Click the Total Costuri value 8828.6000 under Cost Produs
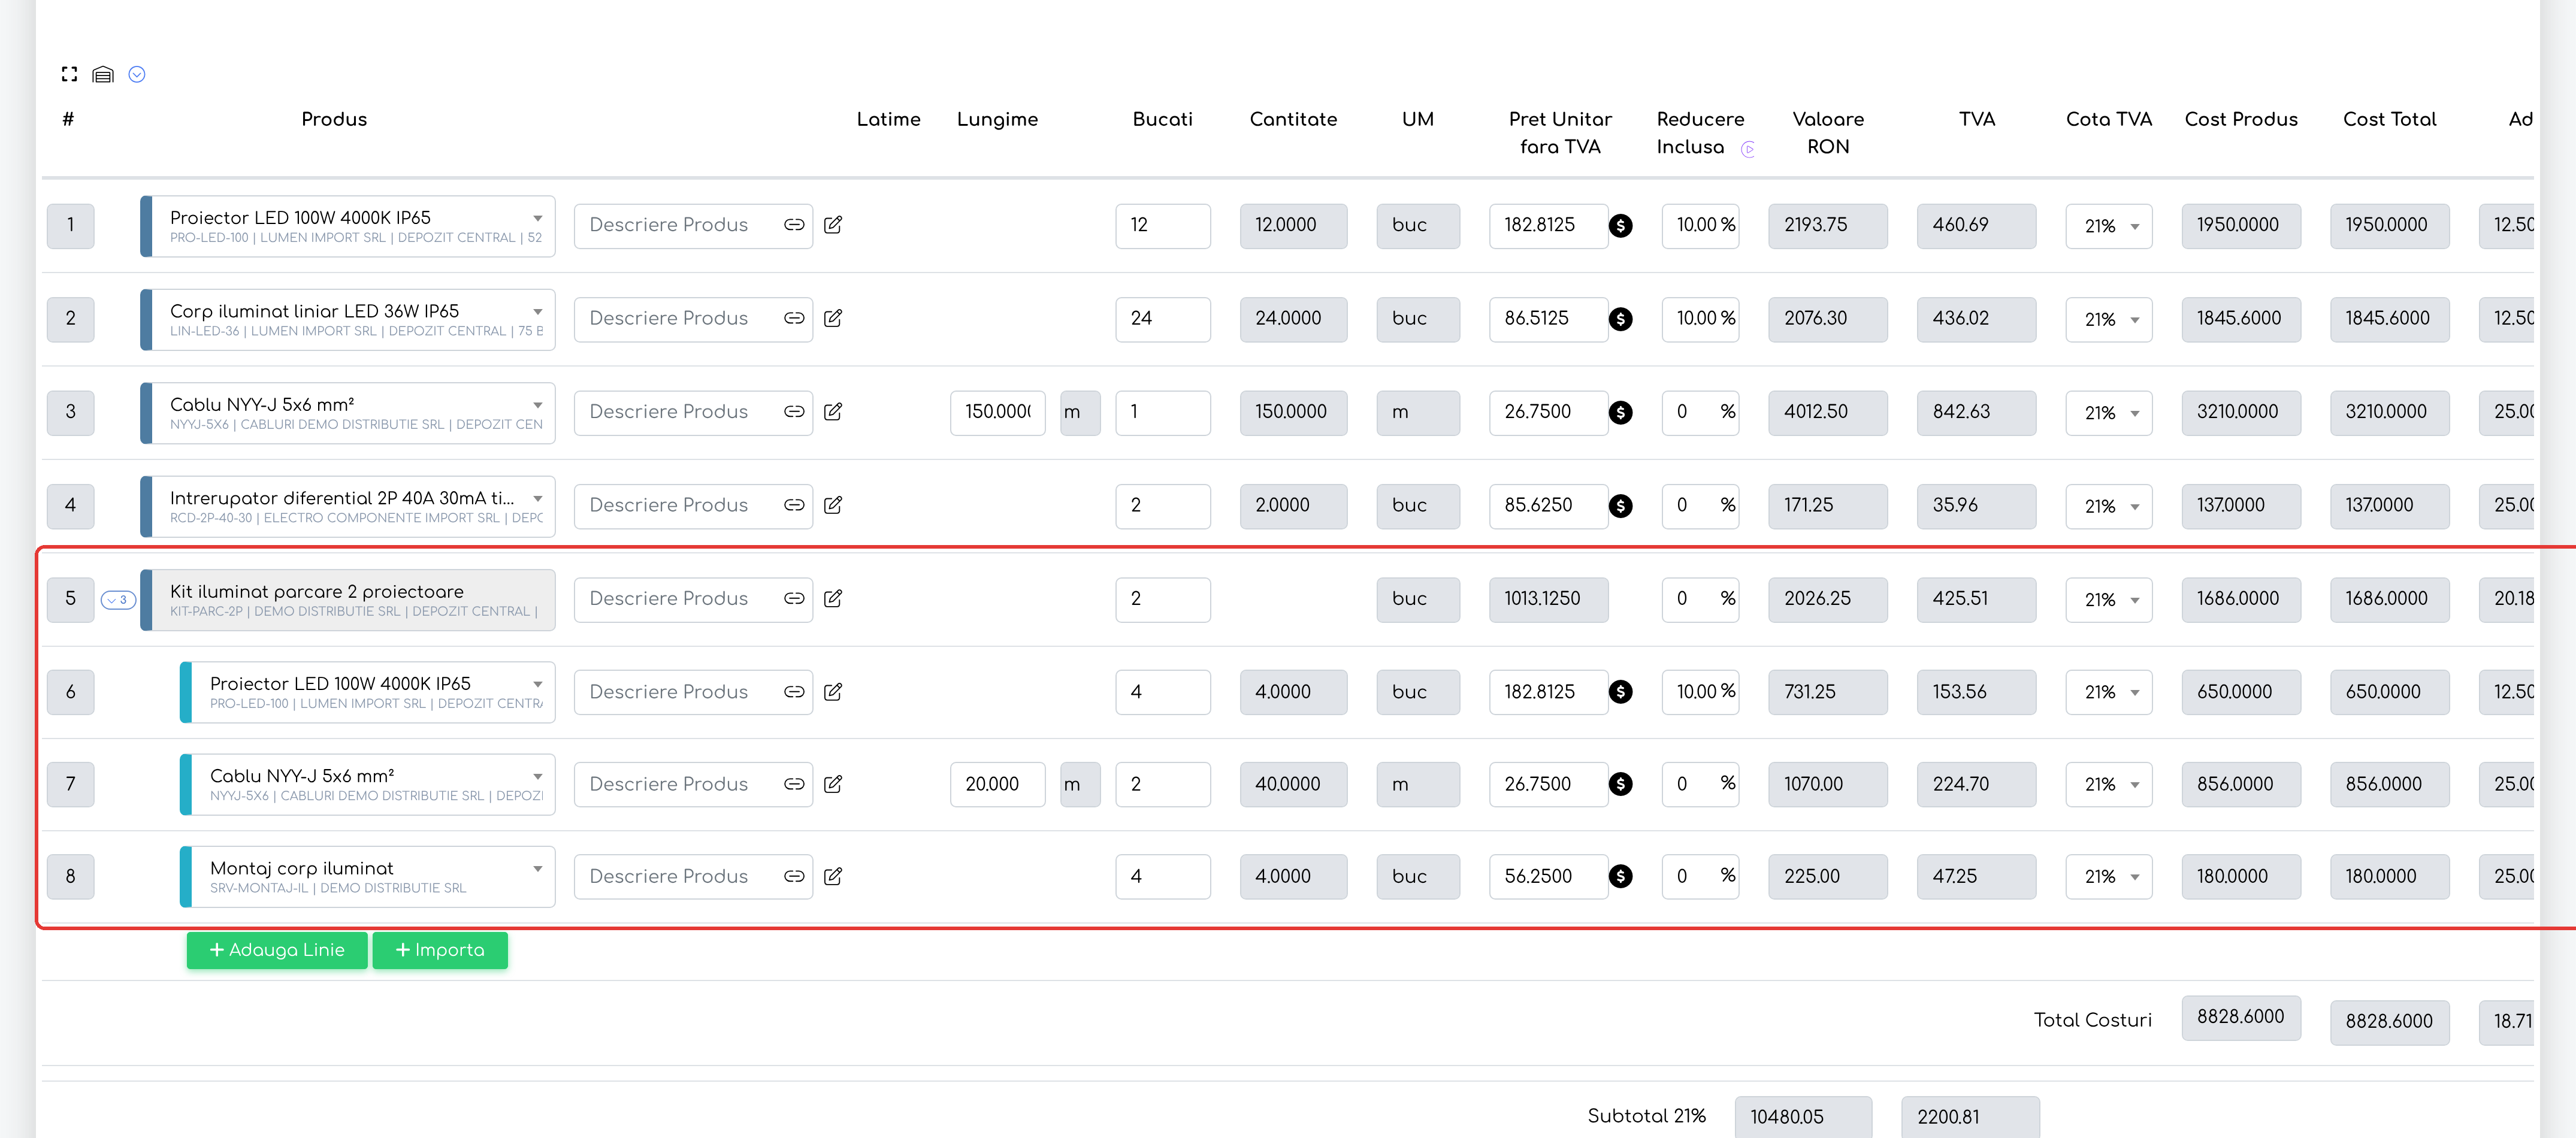Screen dimensions: 2576x1138 click(2241, 1017)
